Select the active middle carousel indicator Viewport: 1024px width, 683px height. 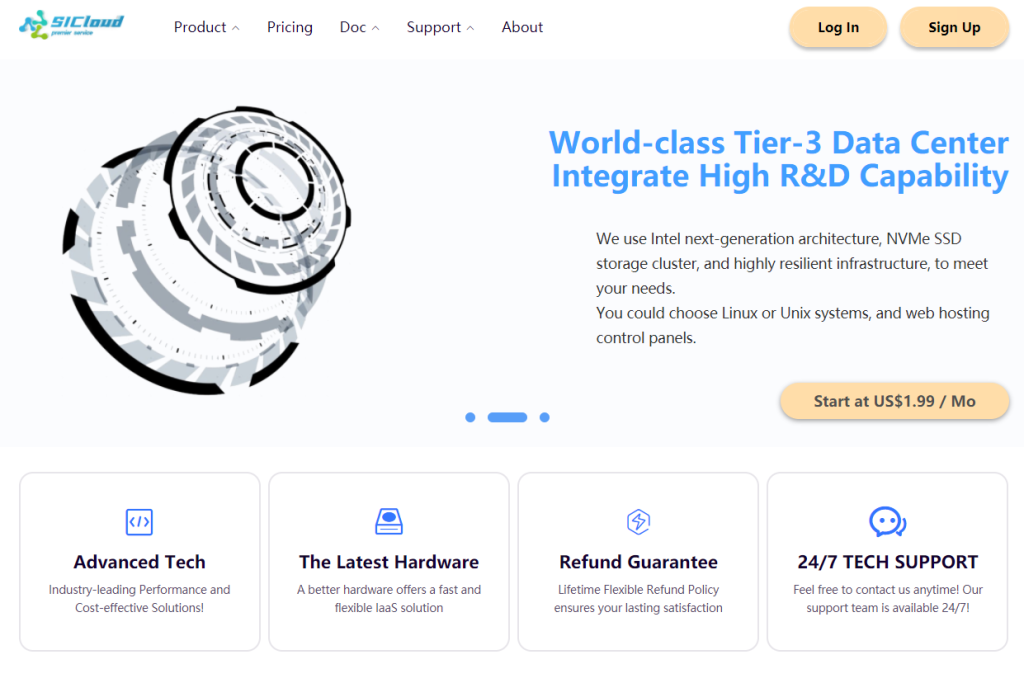(x=507, y=417)
